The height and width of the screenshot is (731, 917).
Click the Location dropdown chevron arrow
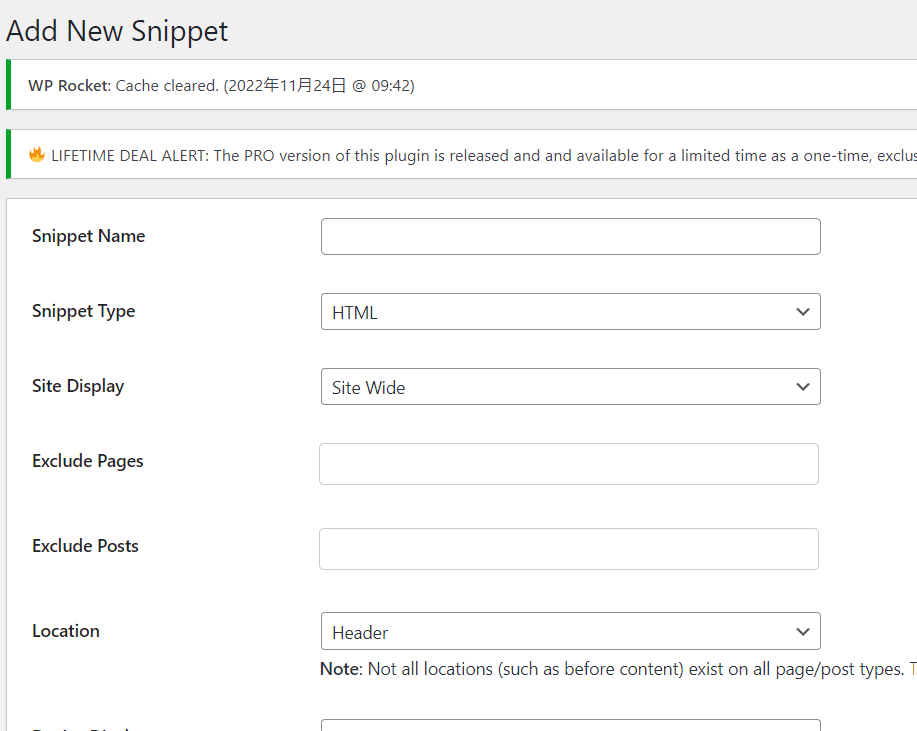coord(802,632)
